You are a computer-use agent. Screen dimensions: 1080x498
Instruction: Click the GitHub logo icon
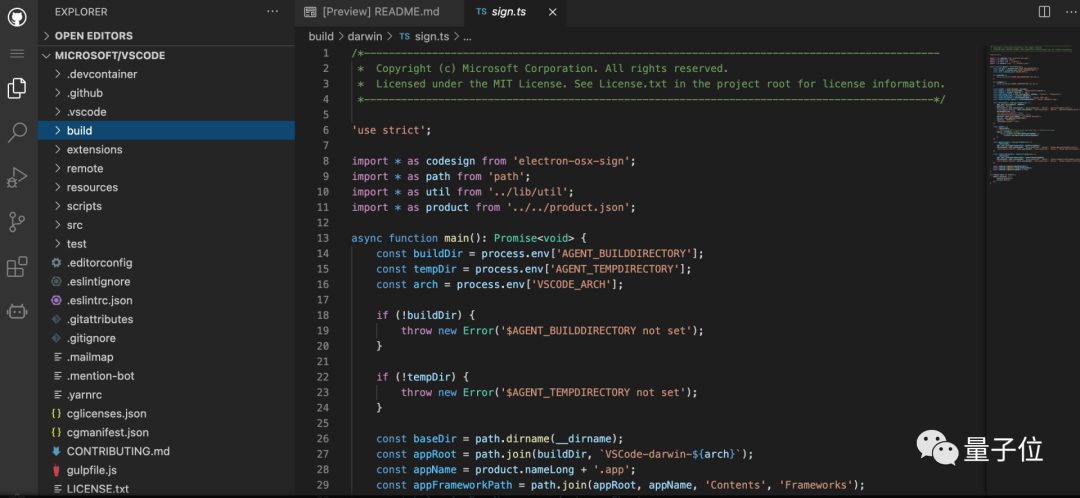click(17, 17)
